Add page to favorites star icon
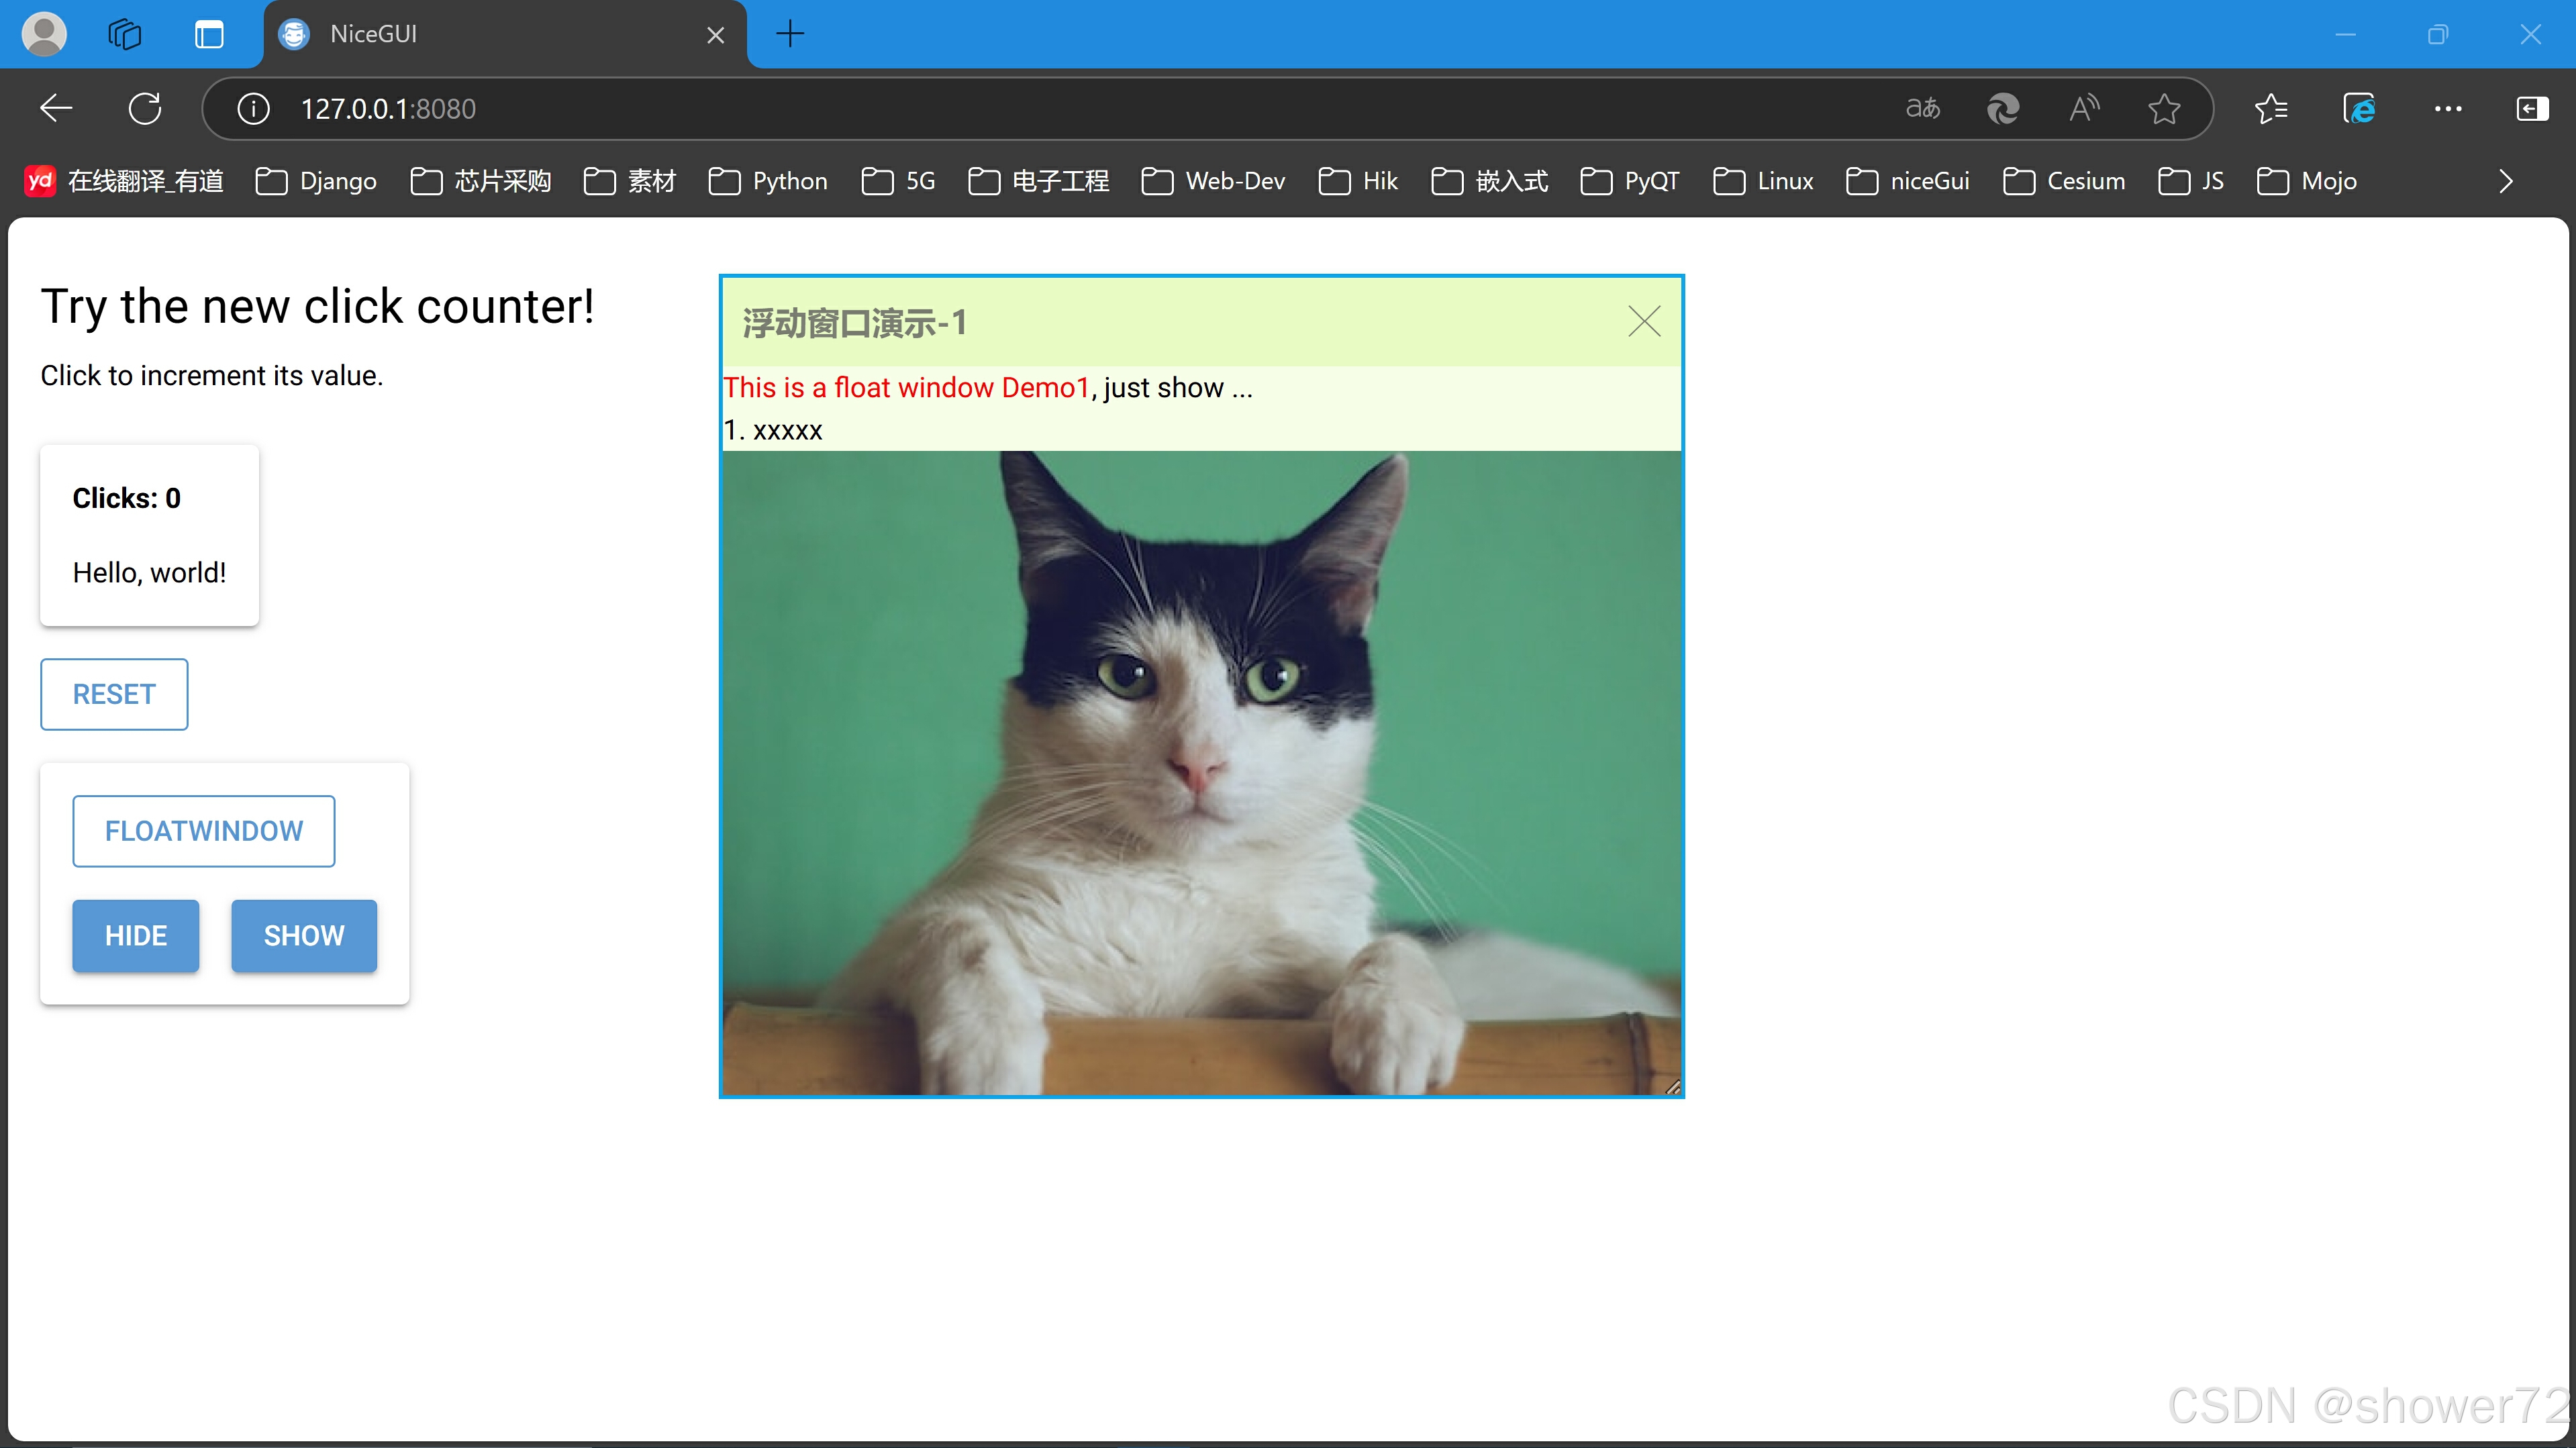2576x1448 pixels. coord(2164,108)
